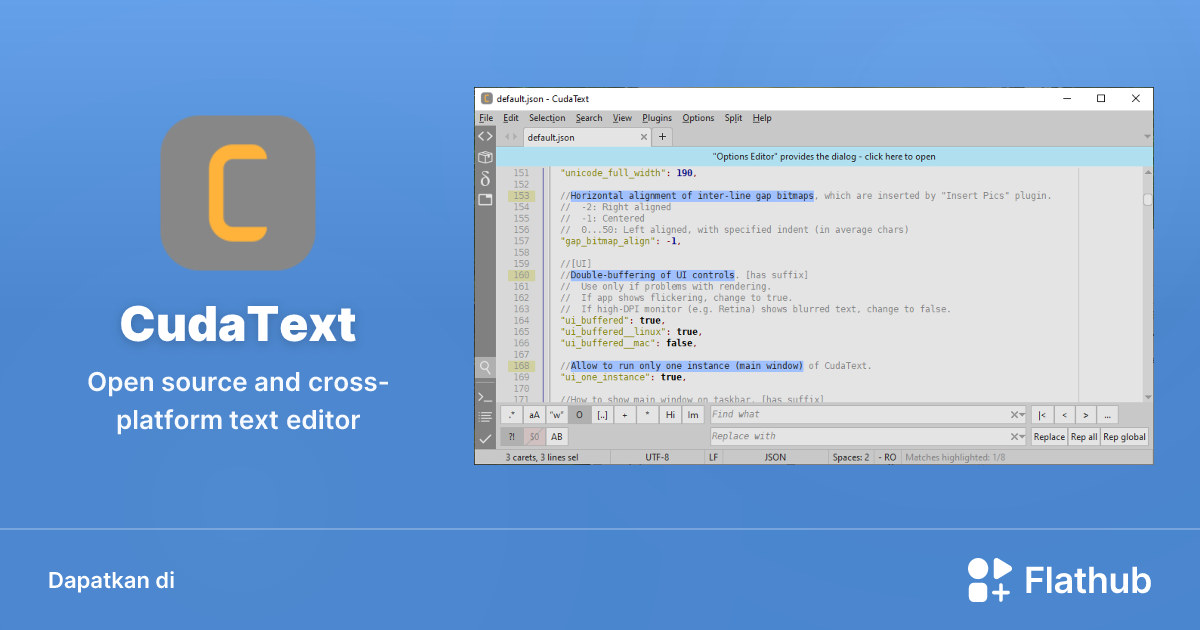The width and height of the screenshot is (1200, 630).
Task: Open the Find field history dropdown
Action: pos(1021,414)
